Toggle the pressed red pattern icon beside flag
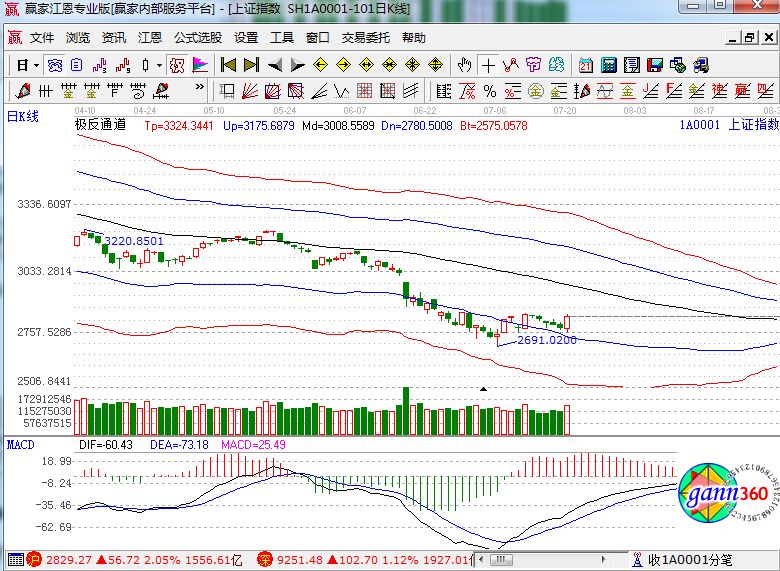Viewport: 780px width, 571px height. click(176, 65)
